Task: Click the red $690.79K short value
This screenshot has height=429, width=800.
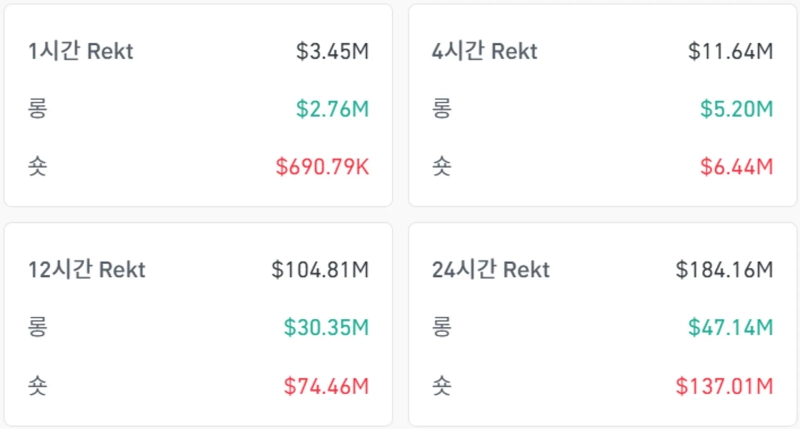Action: tap(320, 166)
